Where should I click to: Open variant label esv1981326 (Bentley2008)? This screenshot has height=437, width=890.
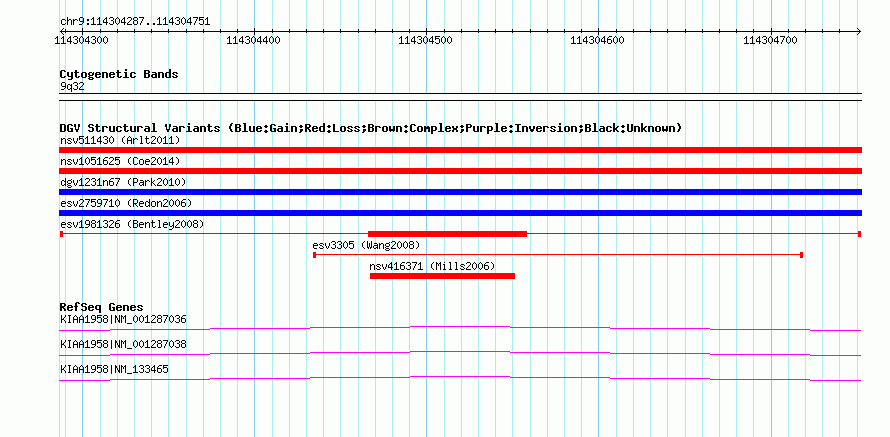coord(132,224)
